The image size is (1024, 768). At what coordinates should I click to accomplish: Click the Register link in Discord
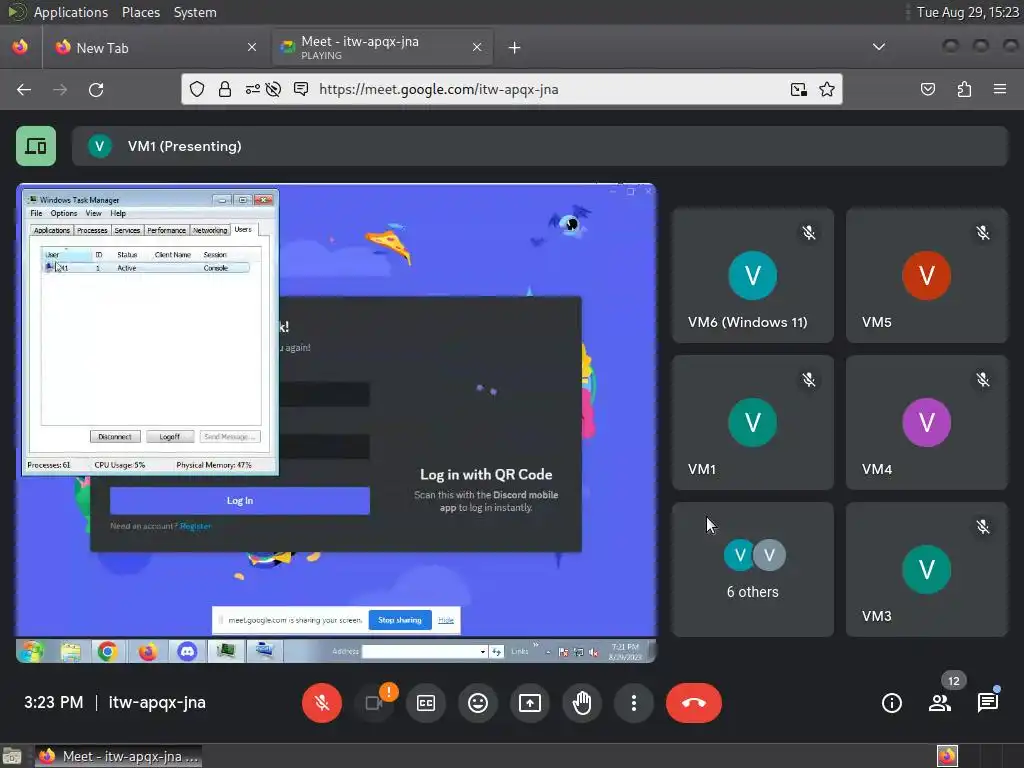(195, 526)
